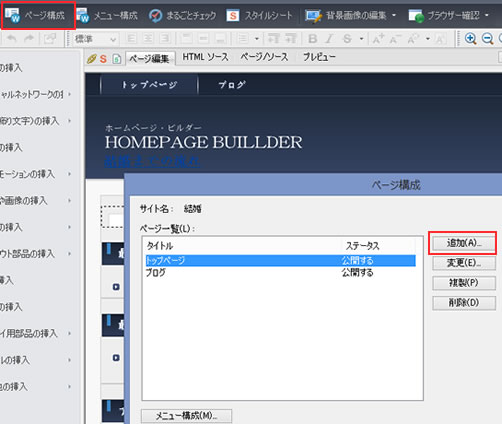This screenshot has width=502, height=424.
Task: Open font color dropdown arrow
Action: [428, 39]
